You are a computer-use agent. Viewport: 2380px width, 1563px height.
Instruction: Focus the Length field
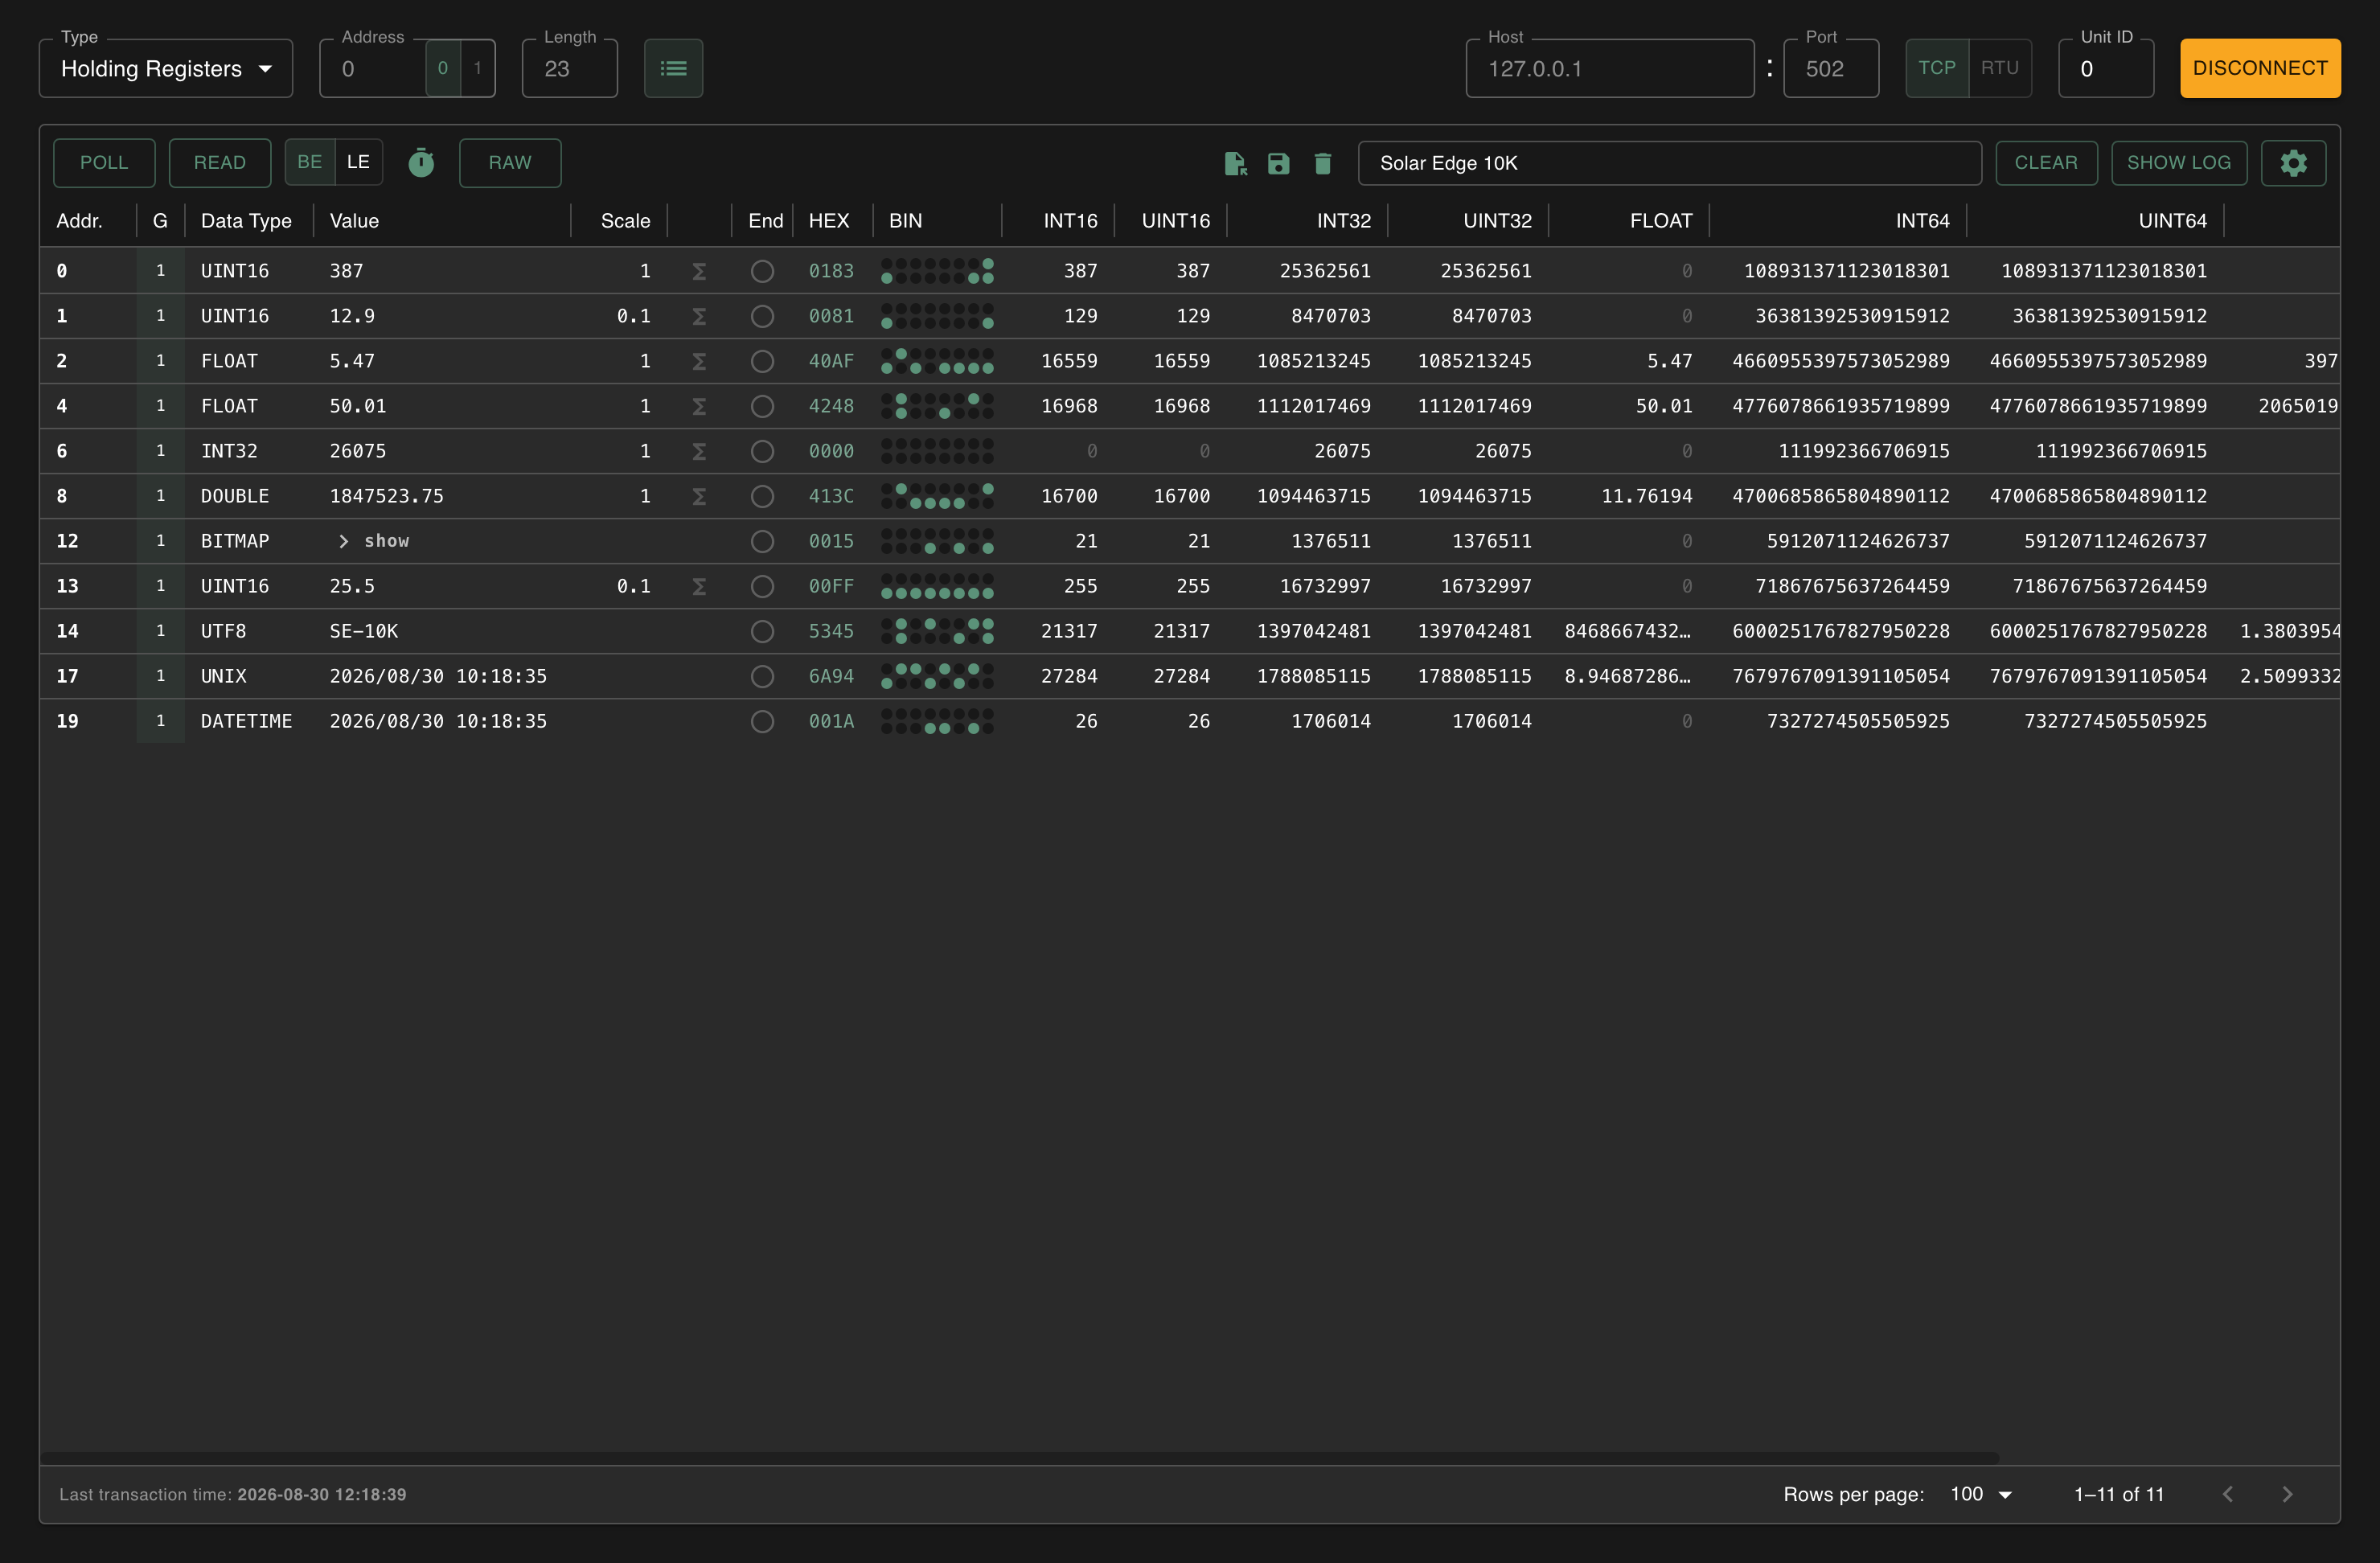(570, 68)
